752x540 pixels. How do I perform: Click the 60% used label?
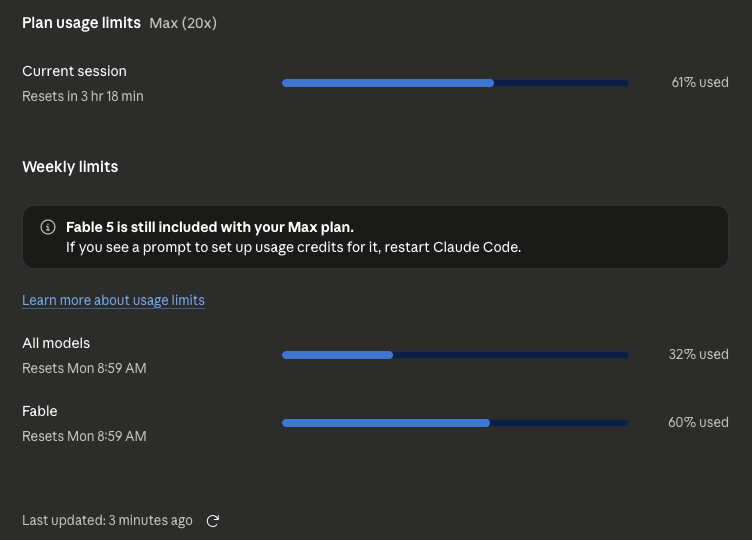pyautogui.click(x=698, y=423)
